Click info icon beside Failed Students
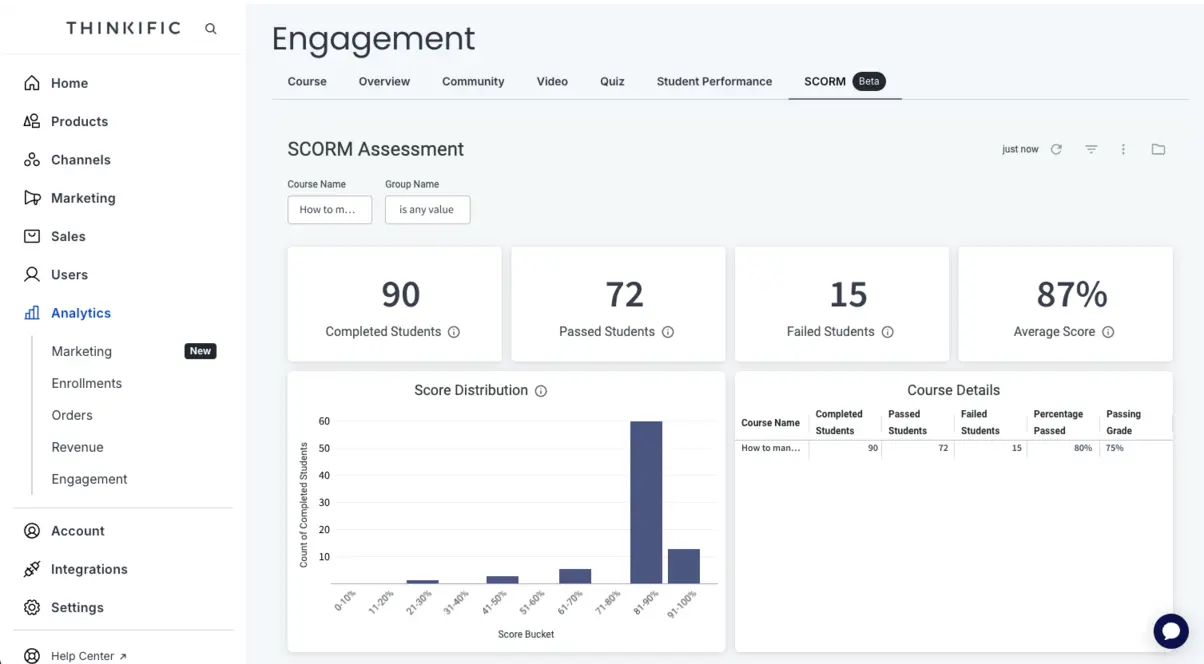The height and width of the screenshot is (664, 1204). [887, 332]
